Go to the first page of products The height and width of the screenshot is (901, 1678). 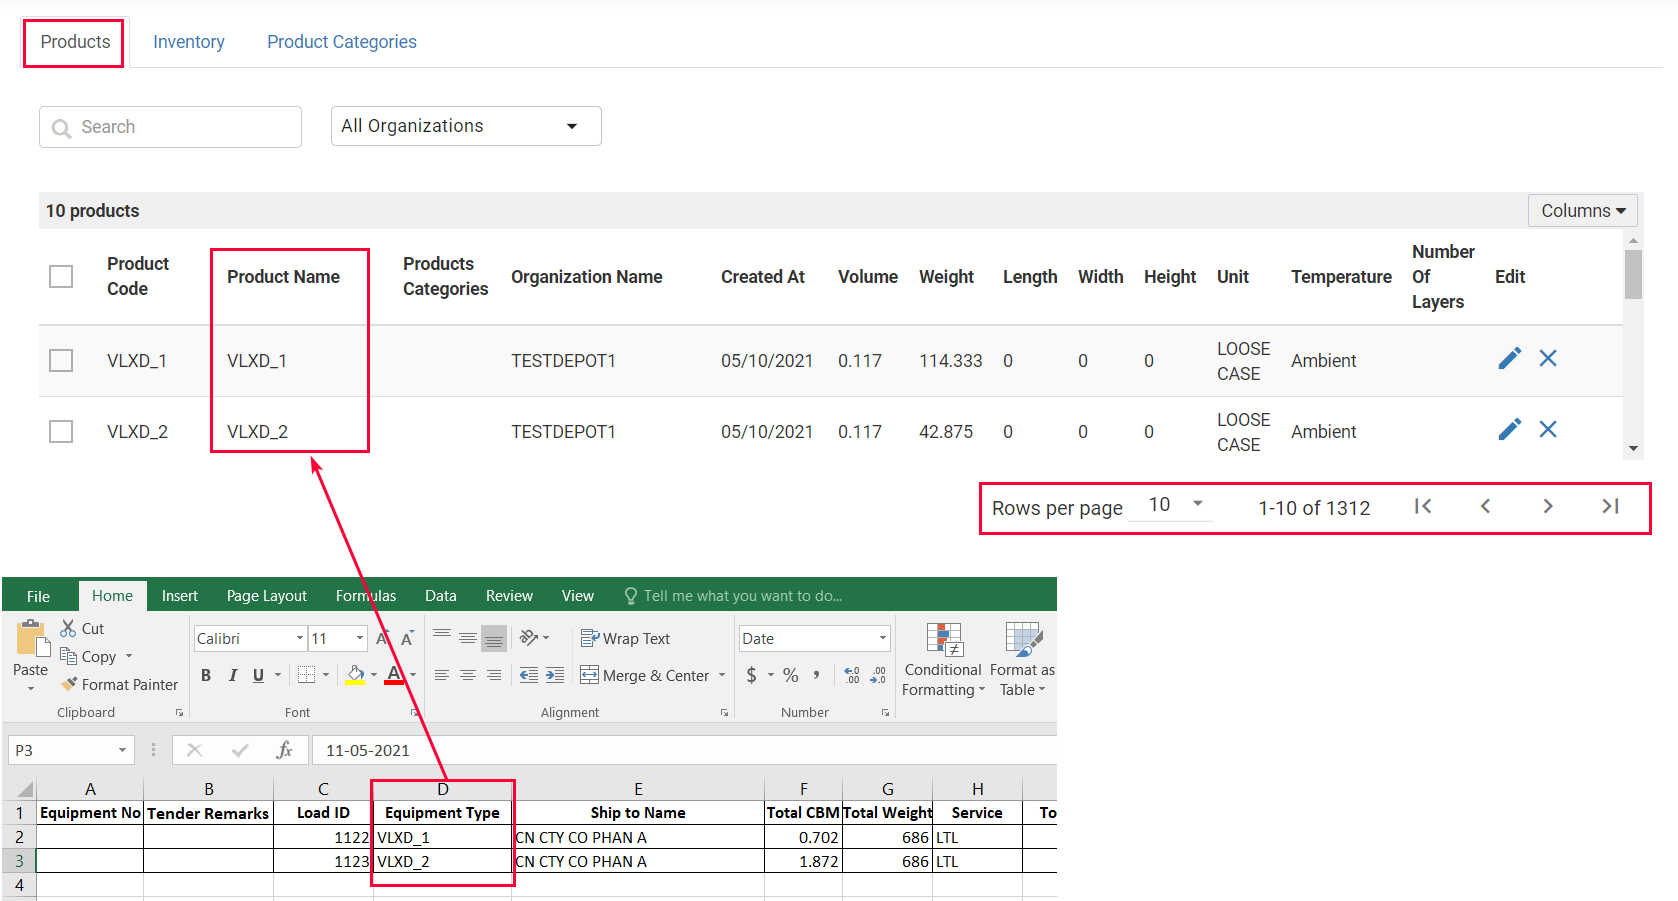[x=1423, y=506]
